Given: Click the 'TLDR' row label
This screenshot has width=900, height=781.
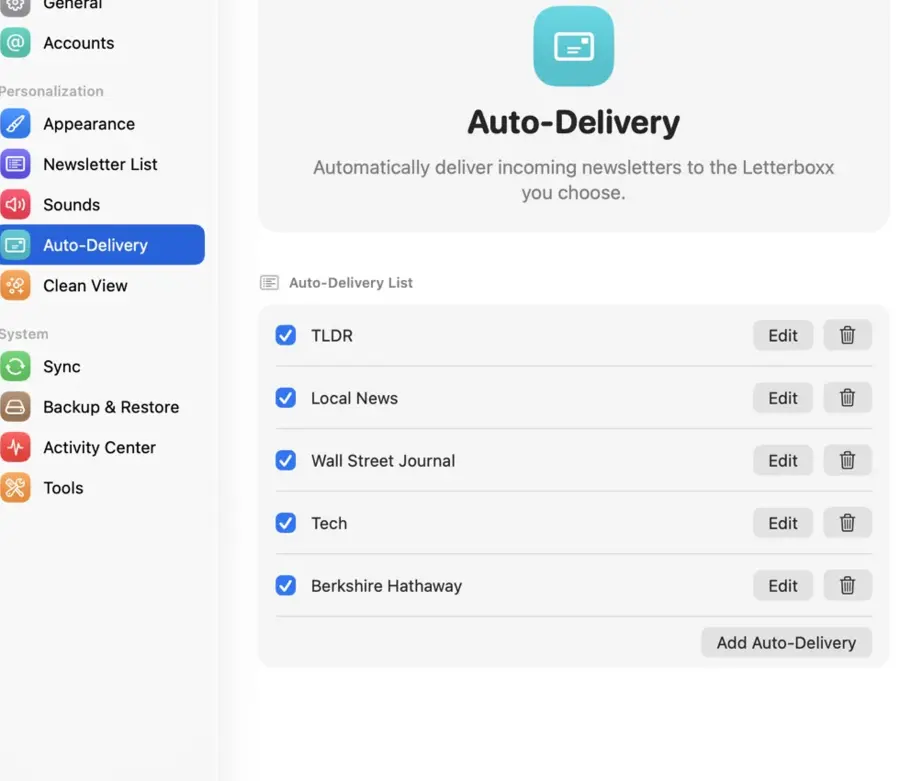Looking at the screenshot, I should pos(332,336).
